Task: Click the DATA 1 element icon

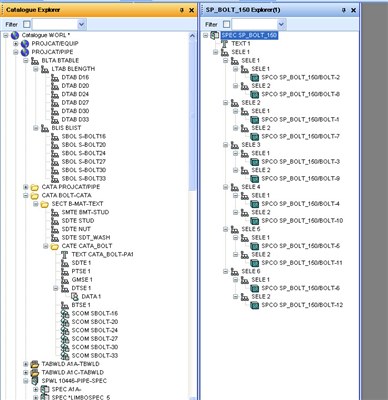Action: 75,297
